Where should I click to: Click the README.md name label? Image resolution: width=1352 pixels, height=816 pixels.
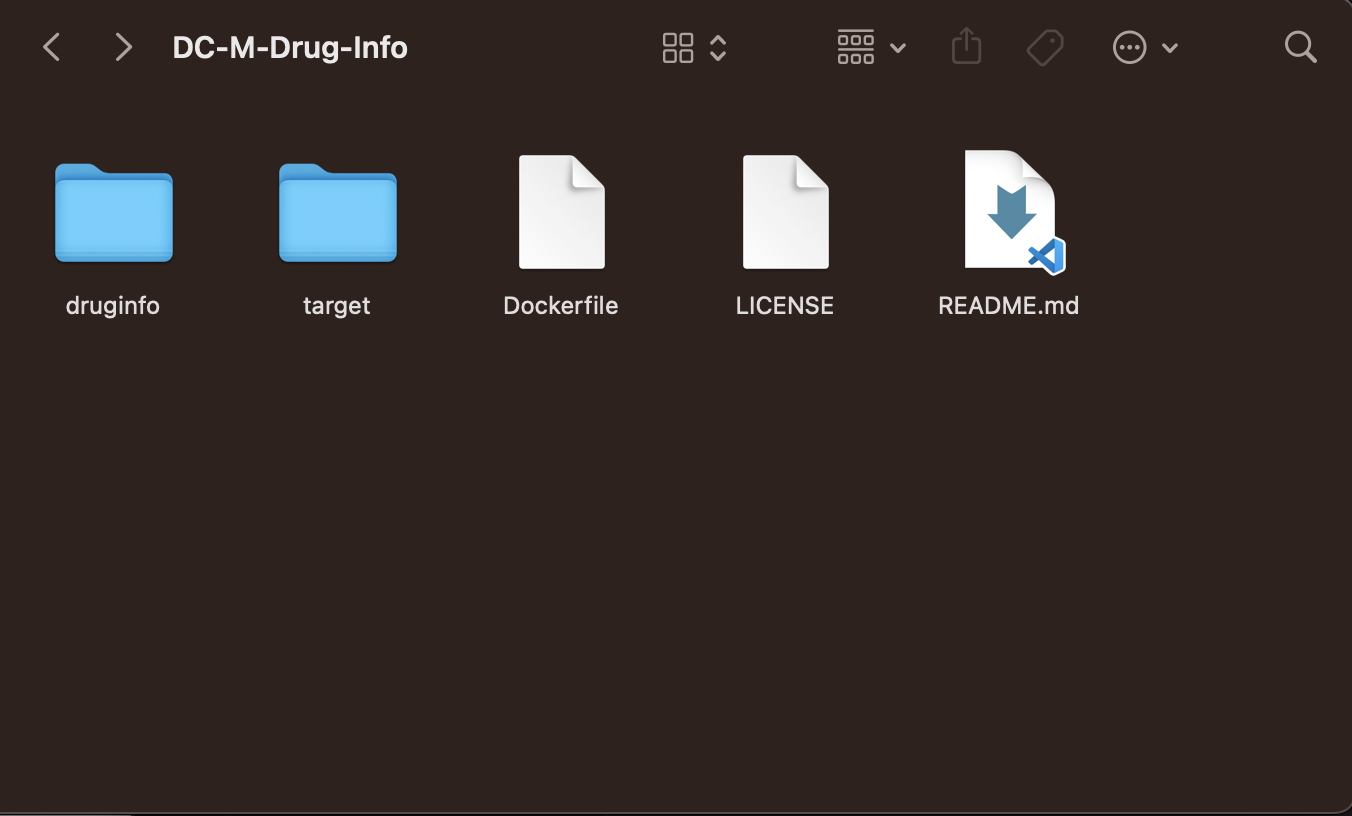click(x=1009, y=305)
